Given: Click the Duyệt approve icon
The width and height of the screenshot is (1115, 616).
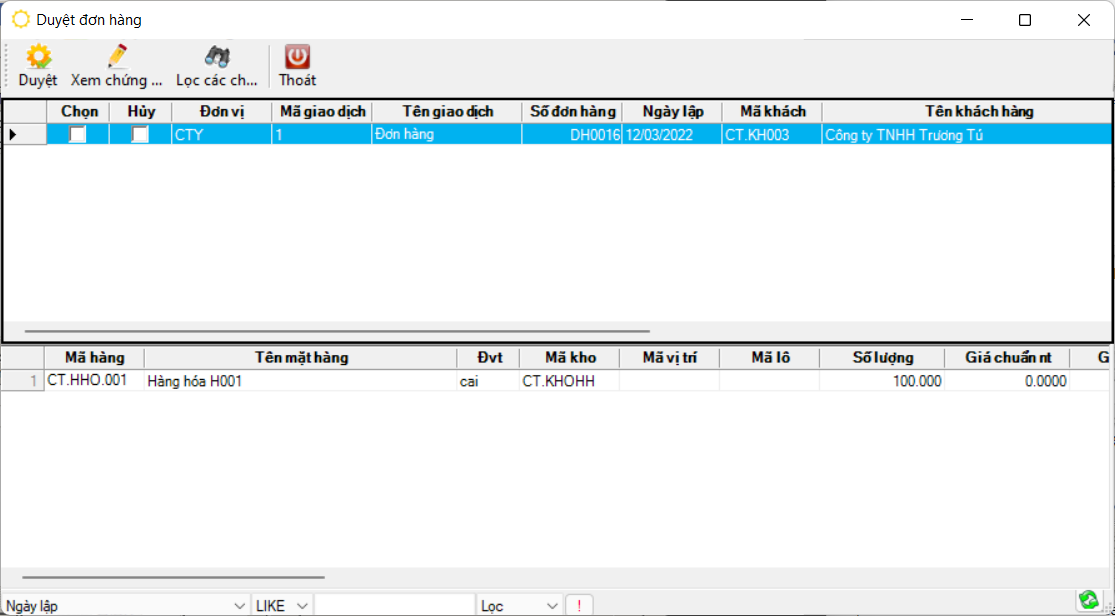Looking at the screenshot, I should [x=38, y=57].
